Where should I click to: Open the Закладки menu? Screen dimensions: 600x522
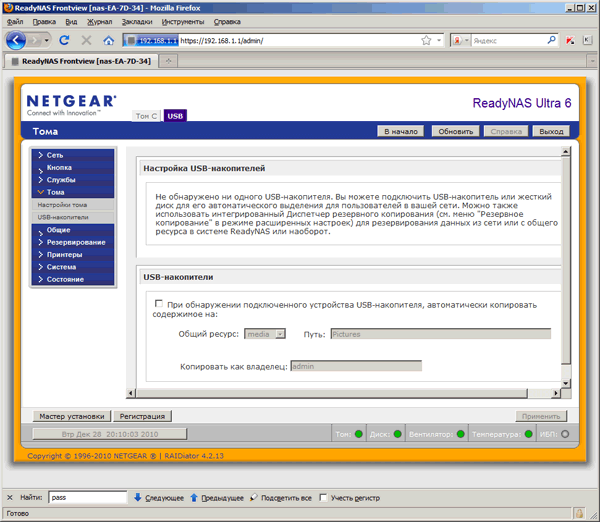tap(137, 22)
